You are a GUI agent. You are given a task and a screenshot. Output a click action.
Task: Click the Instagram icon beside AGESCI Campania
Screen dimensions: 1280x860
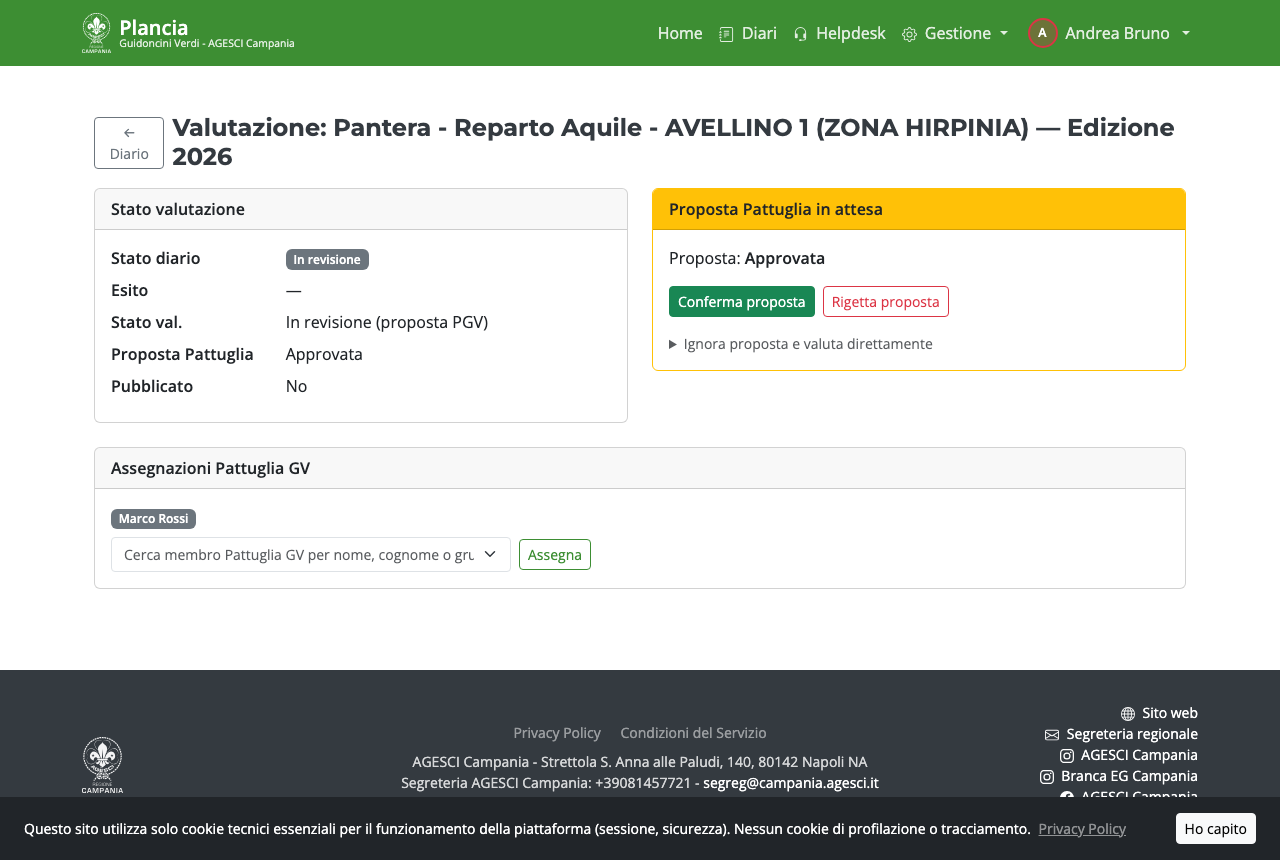pyautogui.click(x=1067, y=756)
